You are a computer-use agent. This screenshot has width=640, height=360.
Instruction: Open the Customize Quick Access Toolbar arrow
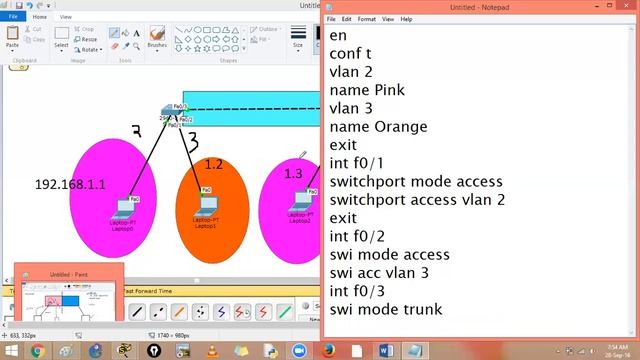[49, 6]
